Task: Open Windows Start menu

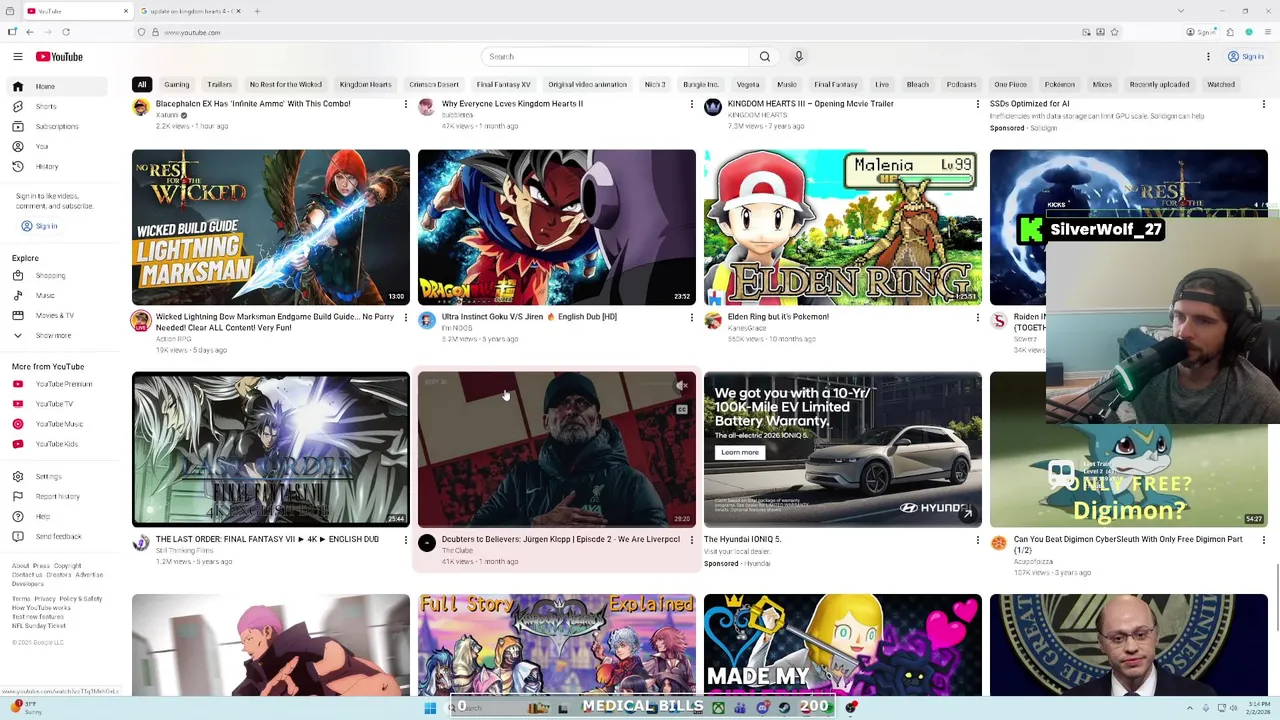Action: coord(430,708)
